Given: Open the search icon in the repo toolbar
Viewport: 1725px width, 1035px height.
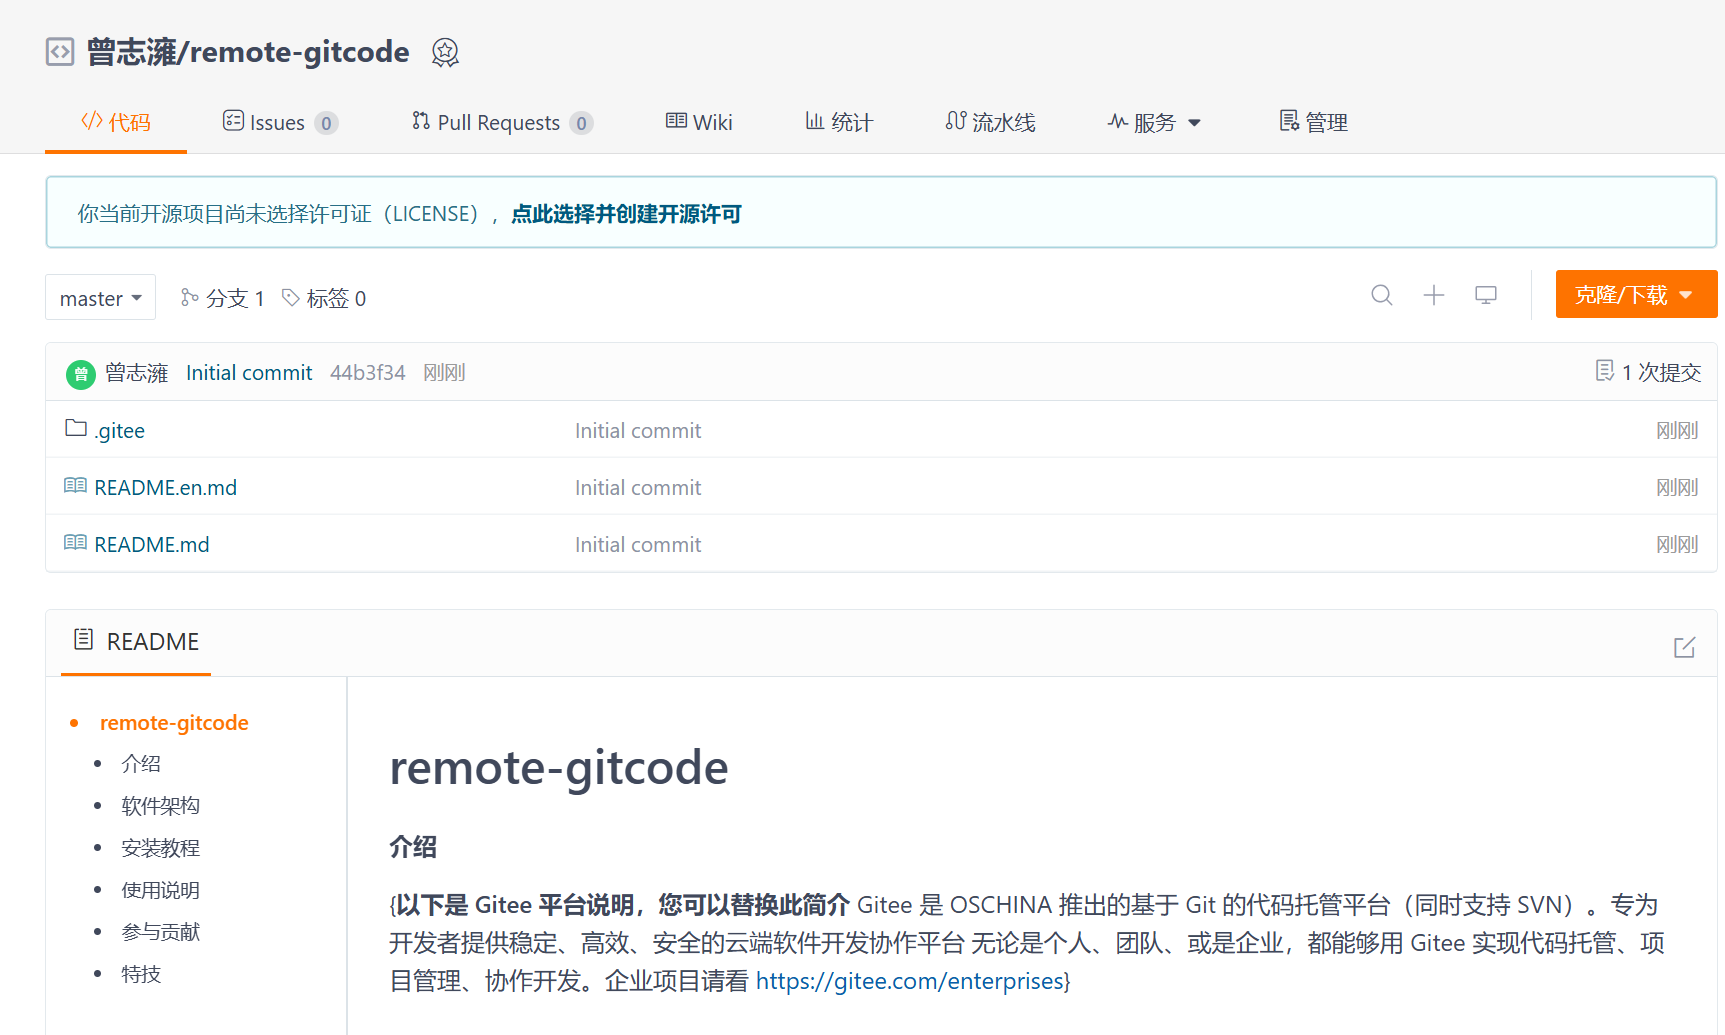Looking at the screenshot, I should (x=1382, y=295).
